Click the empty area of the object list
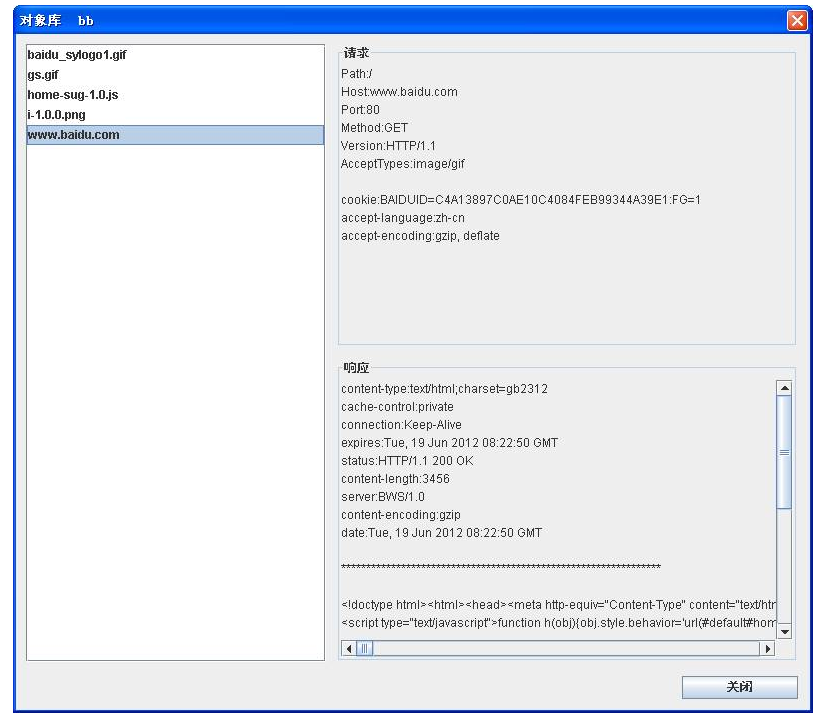This screenshot has width=823, height=718. tap(175, 400)
